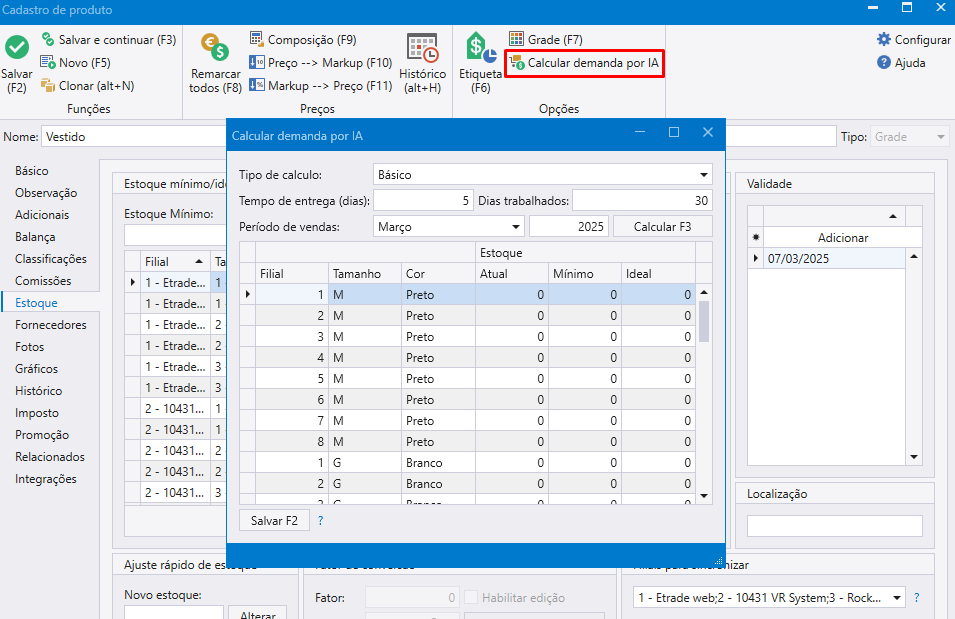The height and width of the screenshot is (619, 955).
Task: Open Grade (F7) grid icon
Action: pyautogui.click(x=516, y=40)
